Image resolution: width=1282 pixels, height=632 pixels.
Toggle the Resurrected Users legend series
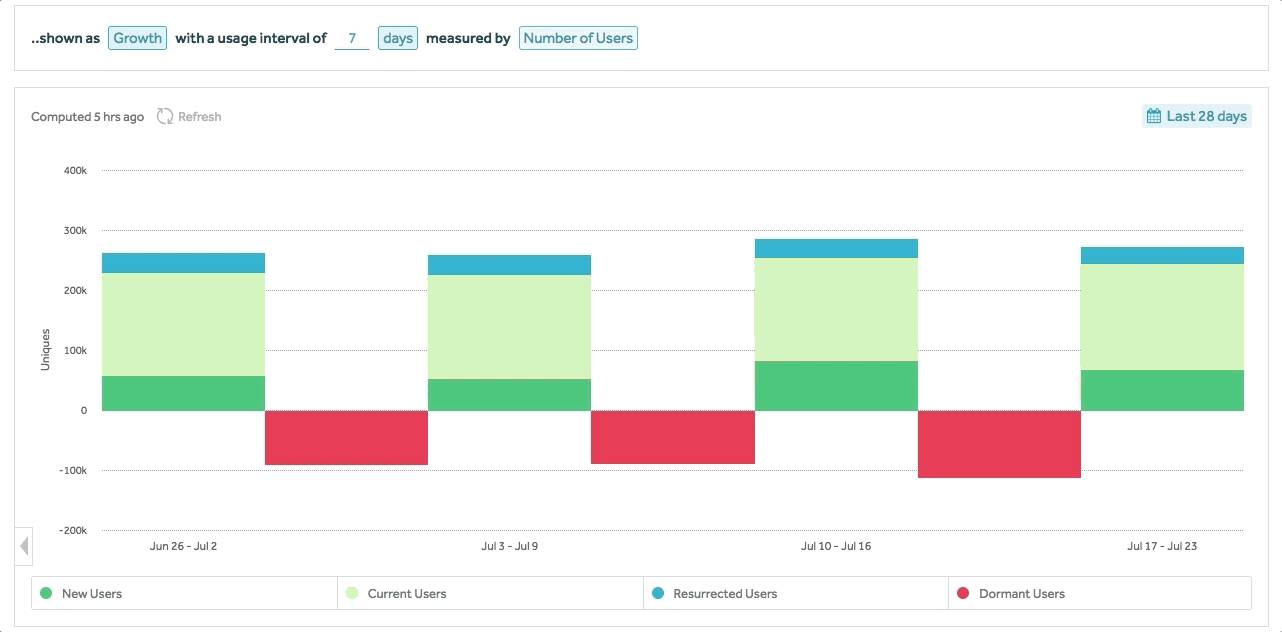[725, 594]
